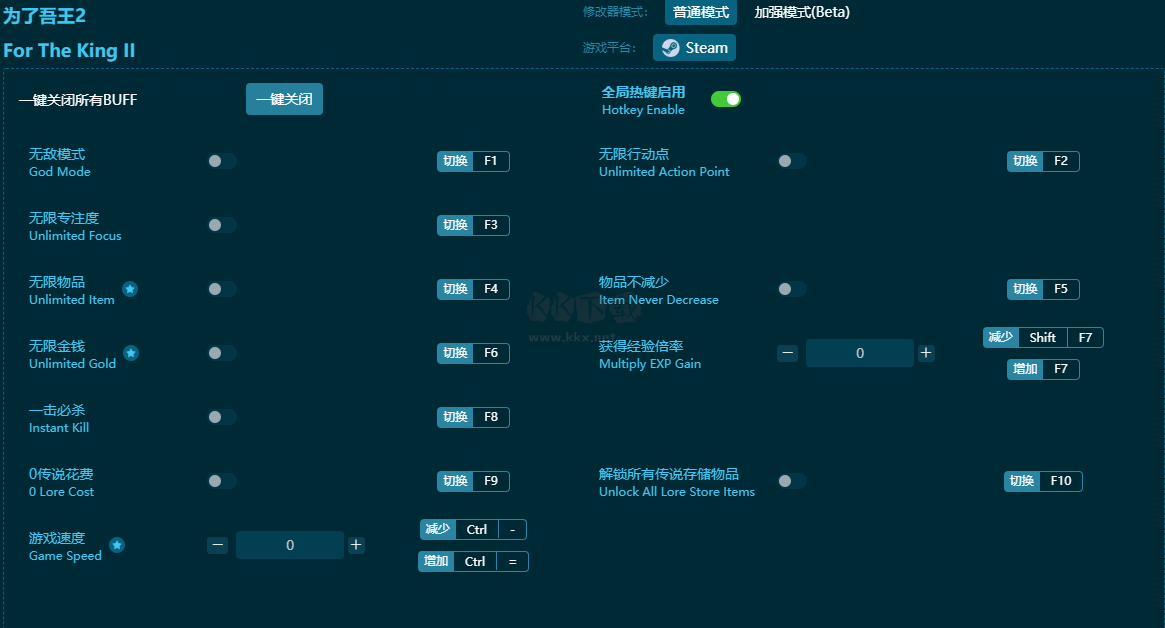Click the 一键关闭所有BUFF label
Image resolution: width=1165 pixels, height=628 pixels.
point(78,100)
